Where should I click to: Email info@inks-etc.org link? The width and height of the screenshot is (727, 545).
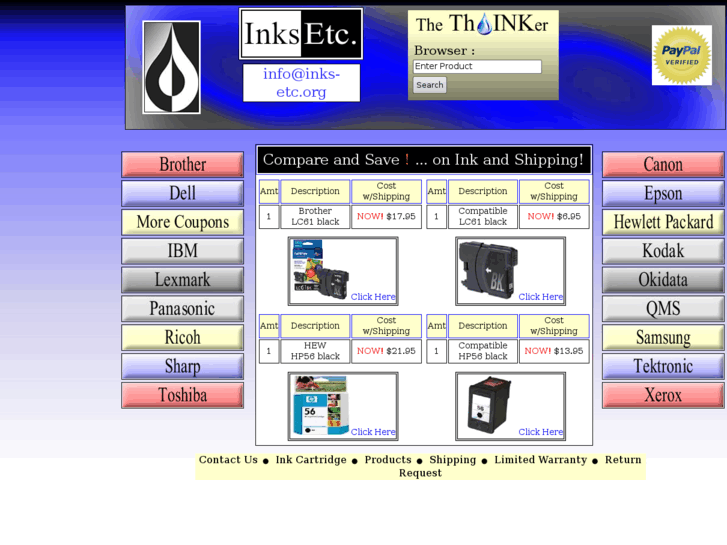[x=301, y=83]
